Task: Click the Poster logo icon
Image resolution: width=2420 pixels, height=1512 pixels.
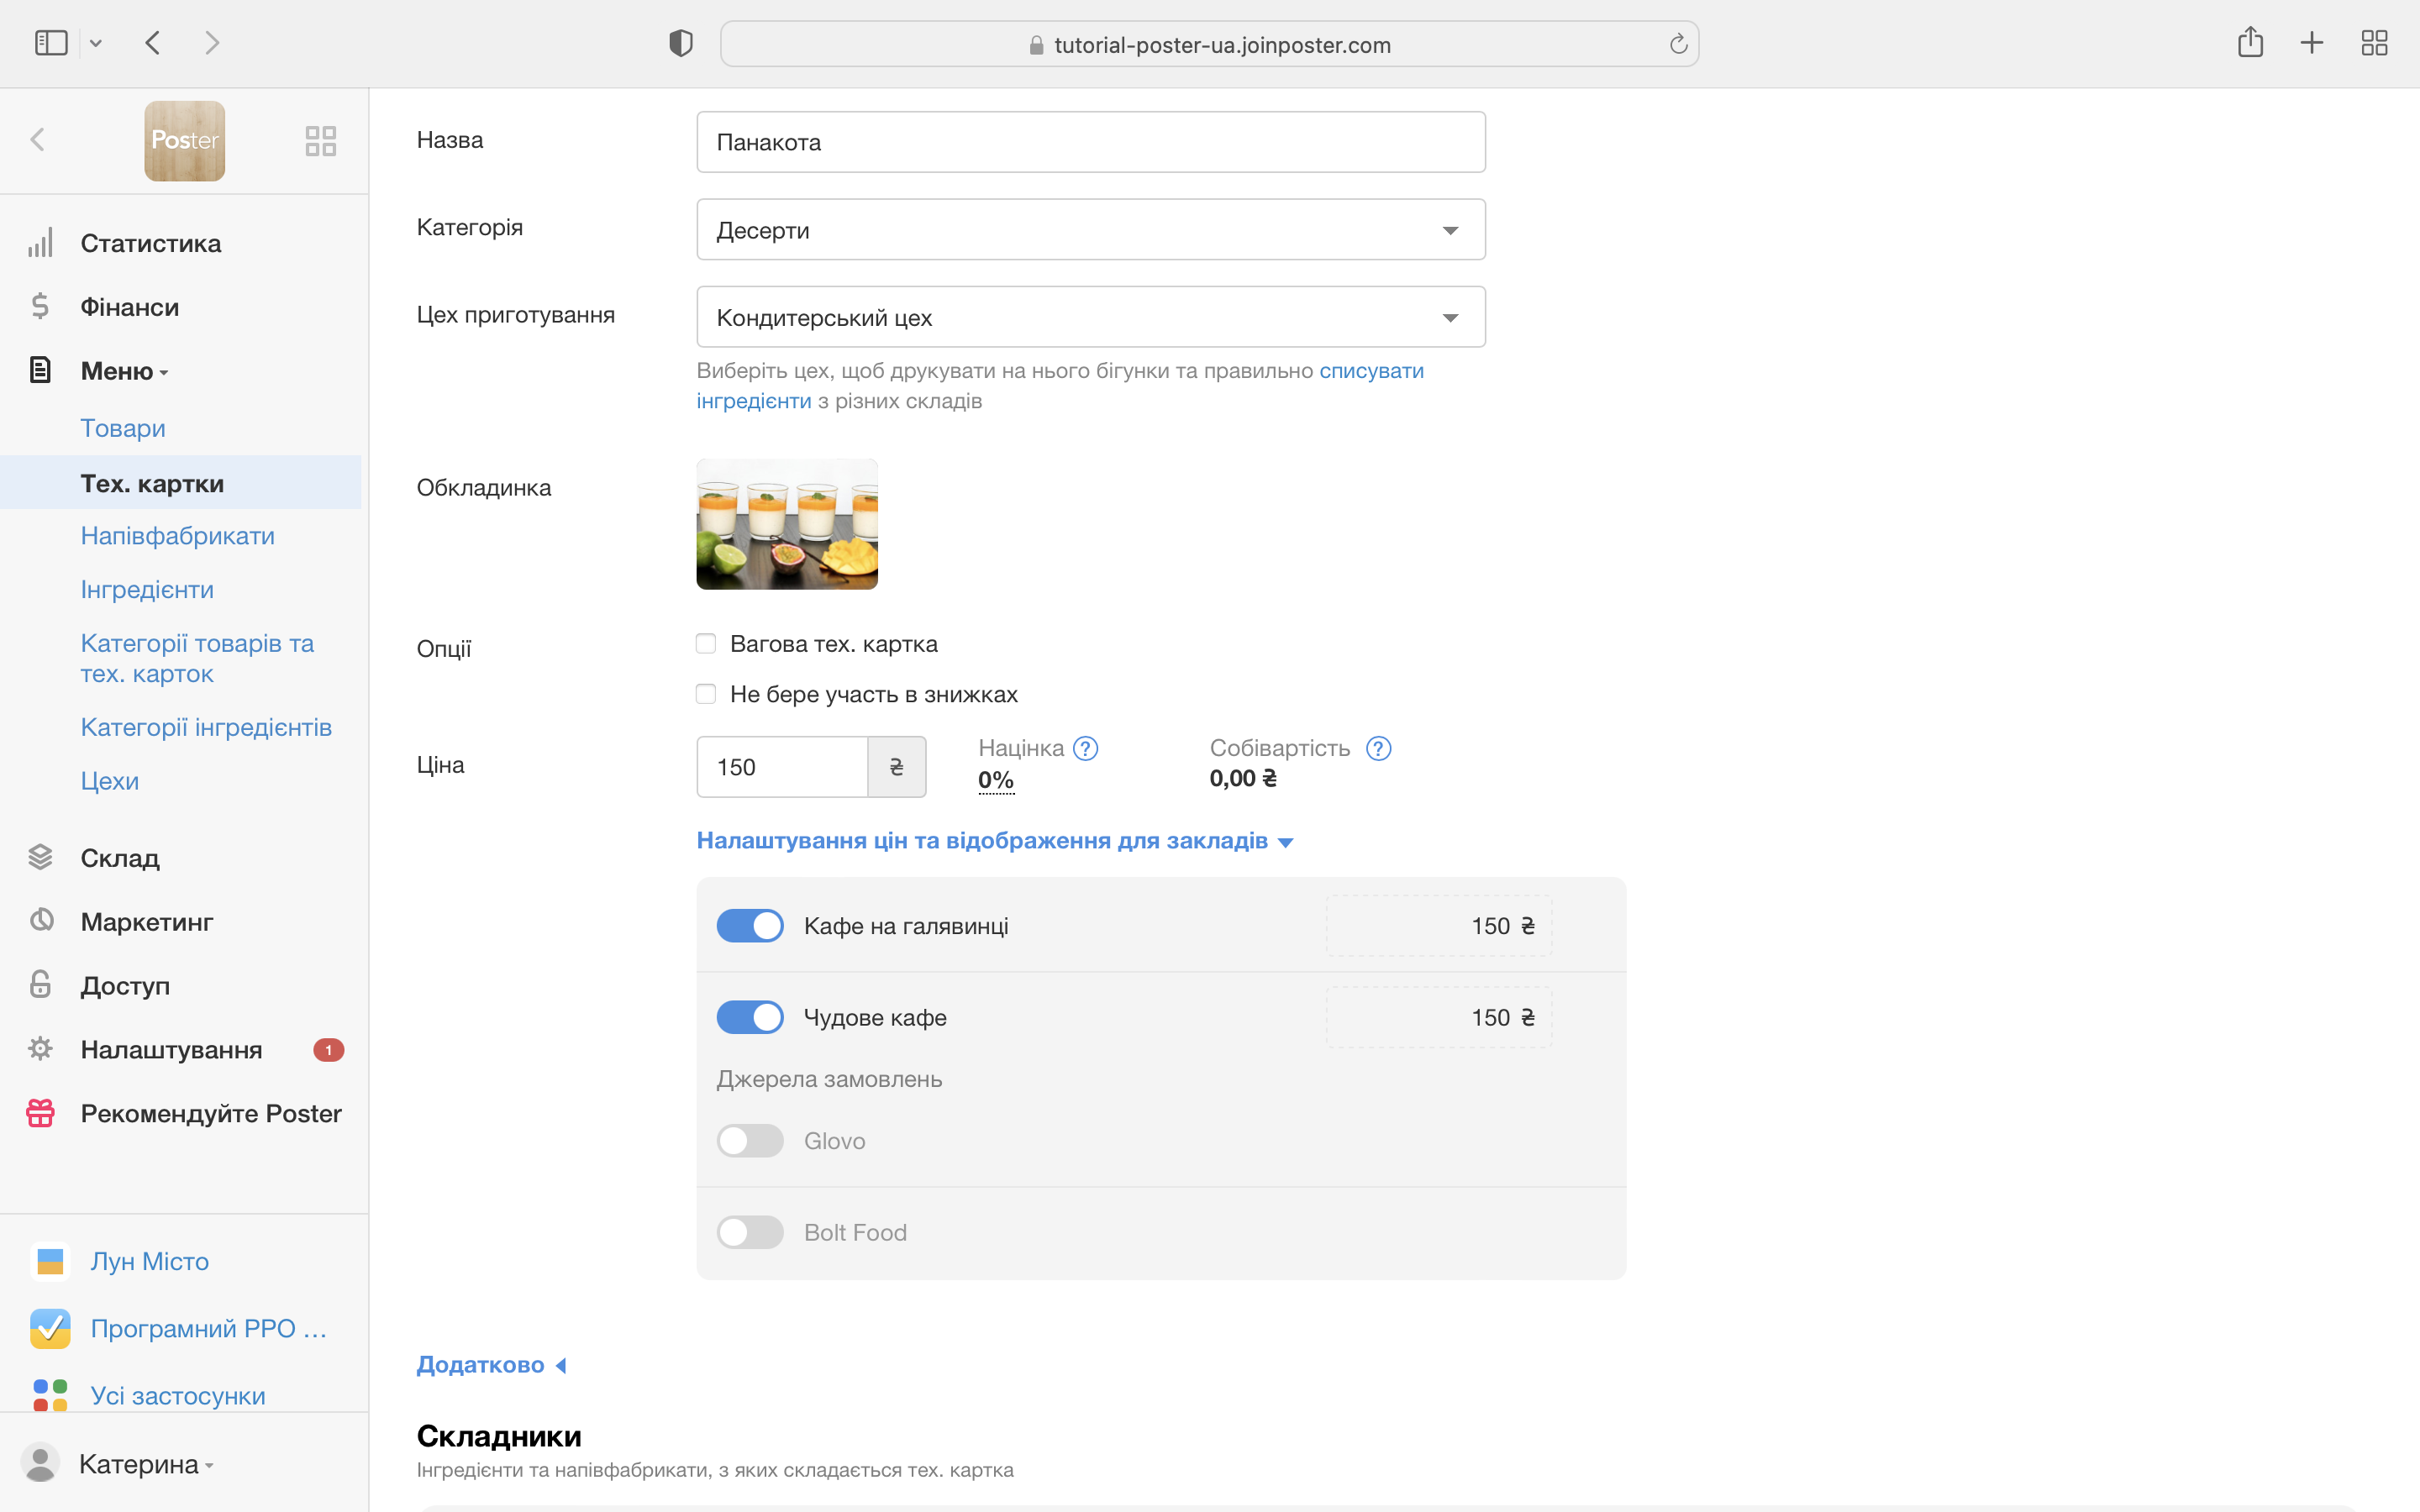Action: coord(184,140)
